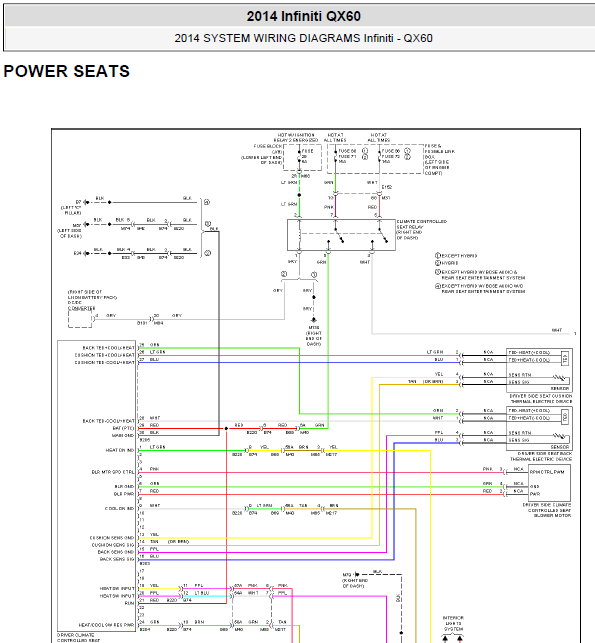
Task: Select the "2014 SYSTEM WIRING DIAGRAMS Infiniti - QX60" subtitle
Action: click(303, 38)
